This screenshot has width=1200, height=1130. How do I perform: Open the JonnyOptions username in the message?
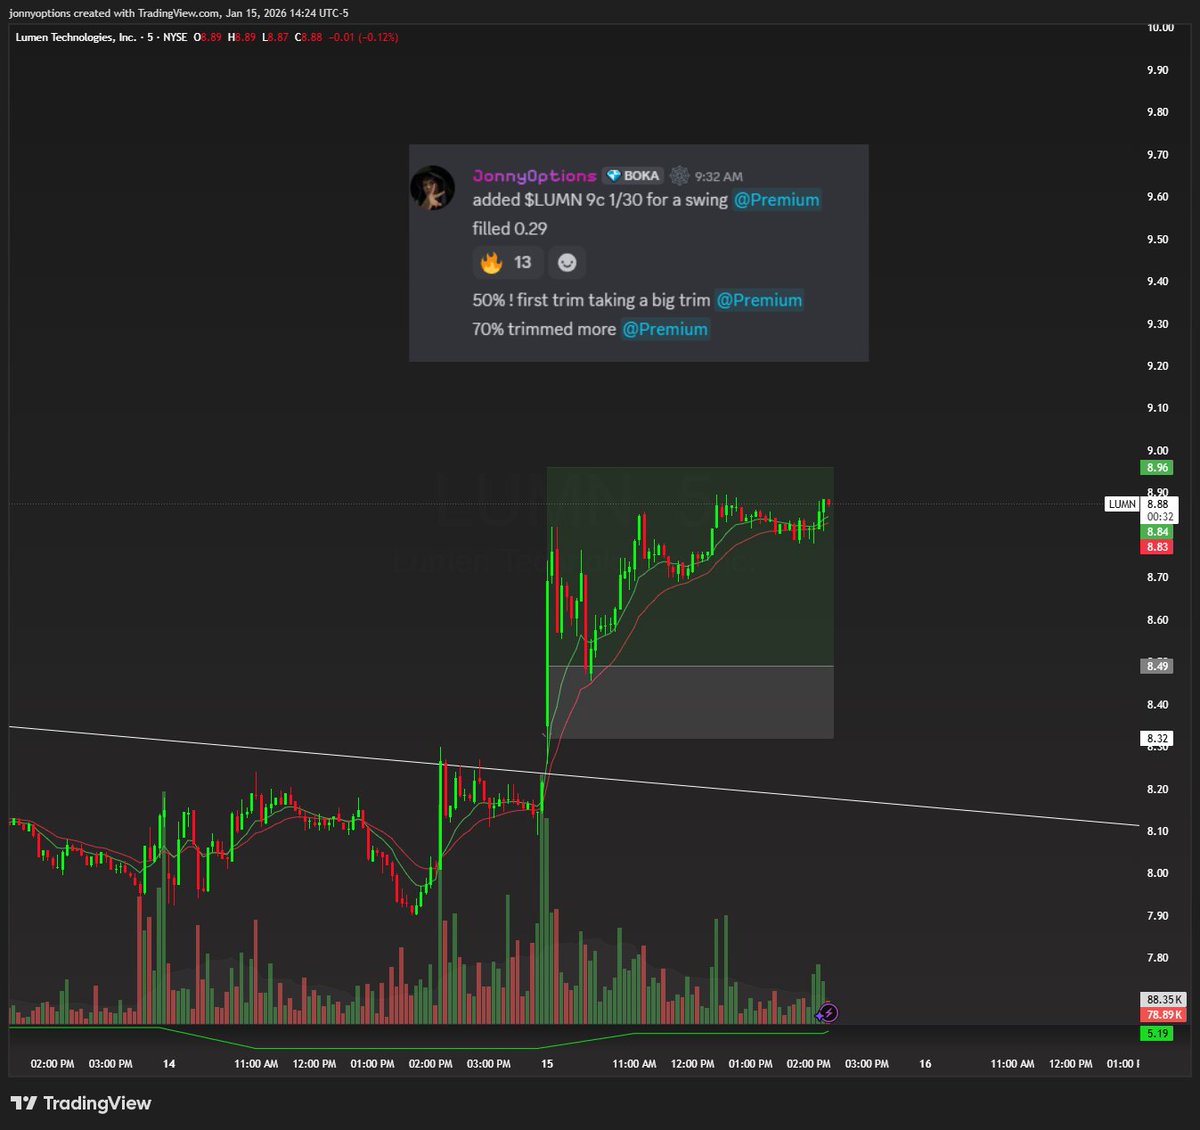click(535, 176)
